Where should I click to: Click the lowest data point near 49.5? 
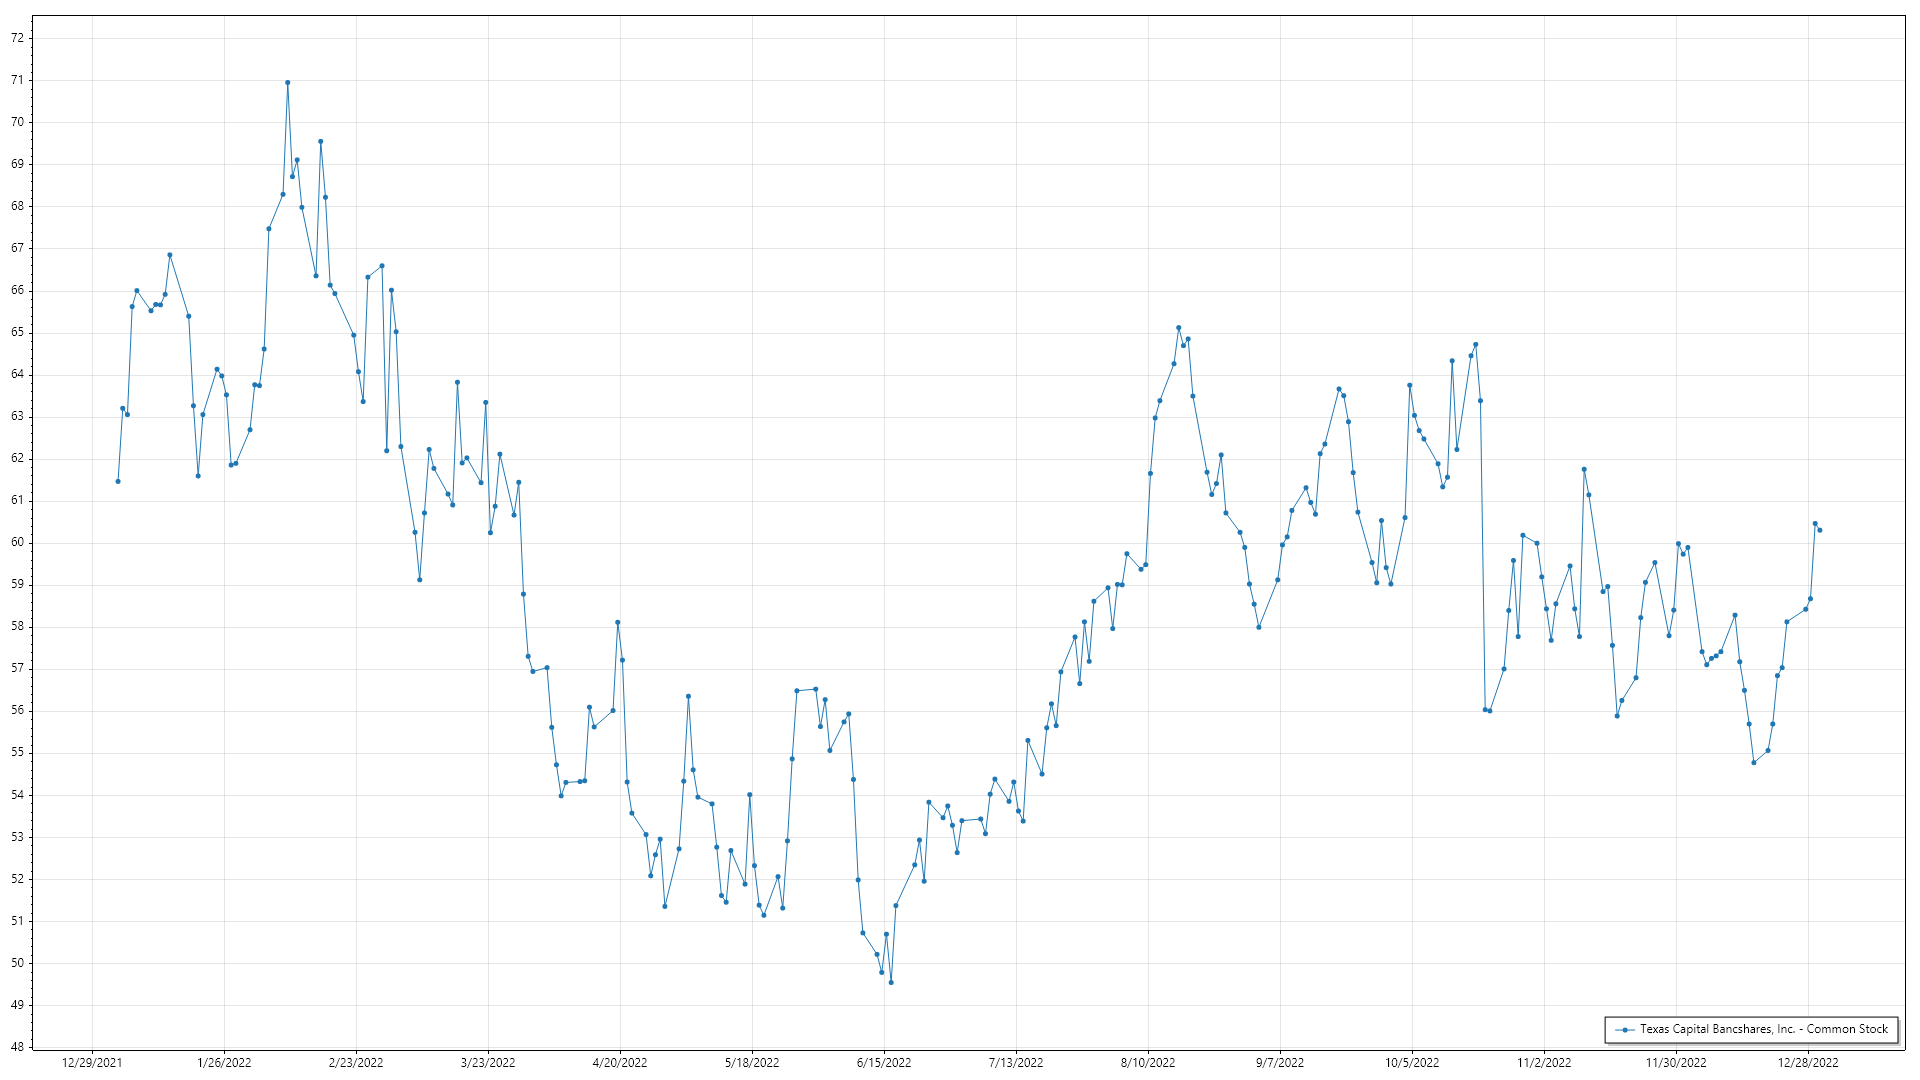tap(891, 982)
